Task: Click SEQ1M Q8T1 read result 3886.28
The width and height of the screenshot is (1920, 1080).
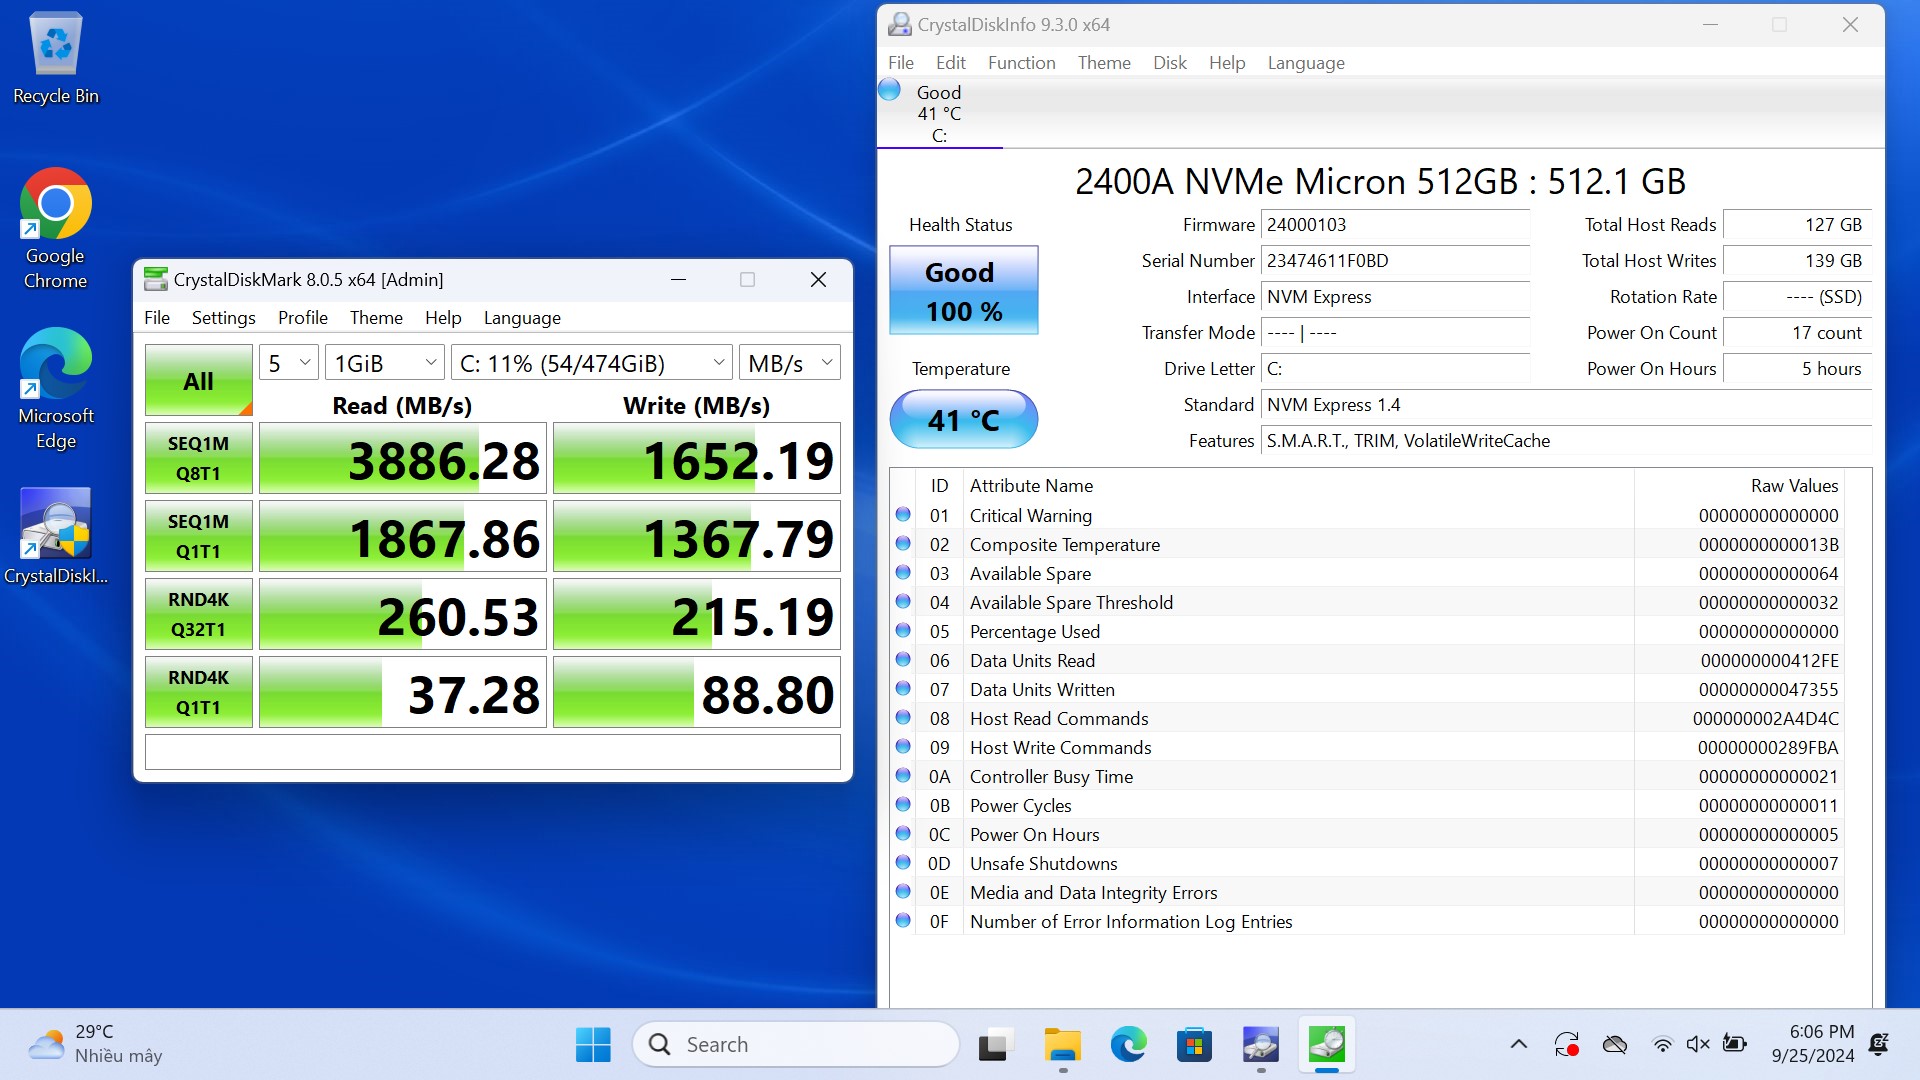Action: (402, 458)
